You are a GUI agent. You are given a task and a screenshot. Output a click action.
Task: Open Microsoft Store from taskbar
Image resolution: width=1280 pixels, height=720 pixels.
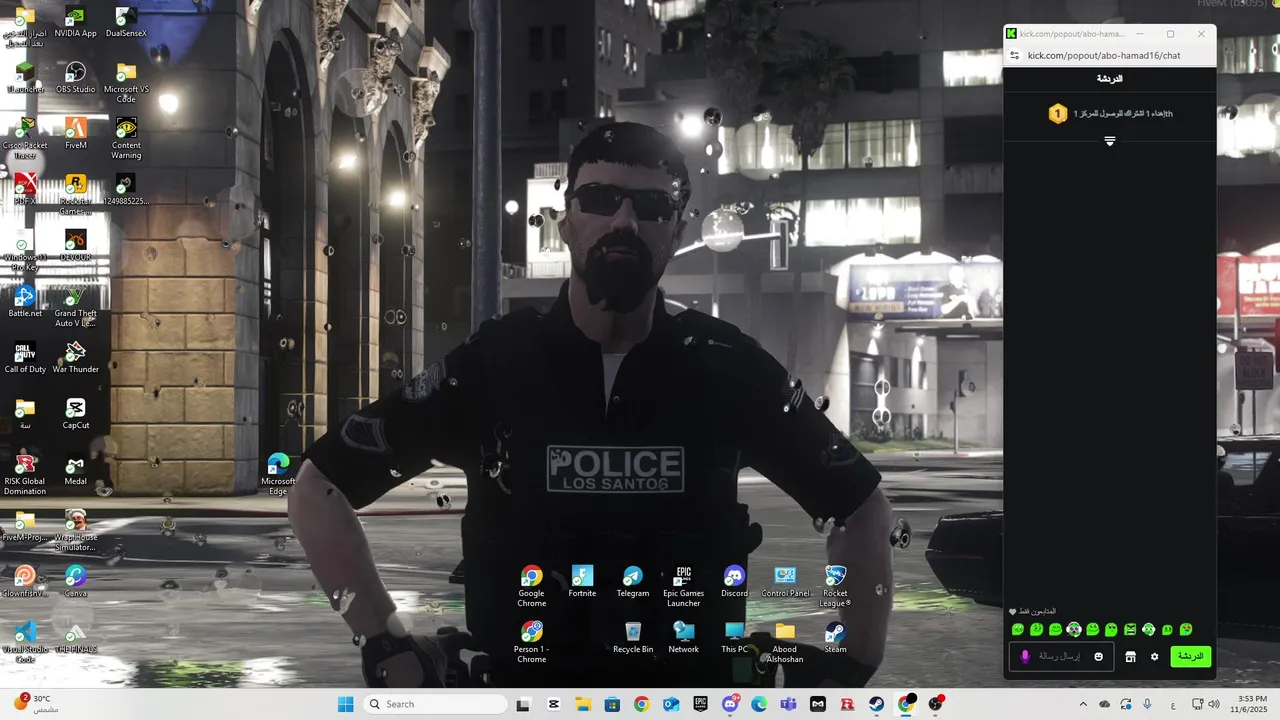coord(612,704)
